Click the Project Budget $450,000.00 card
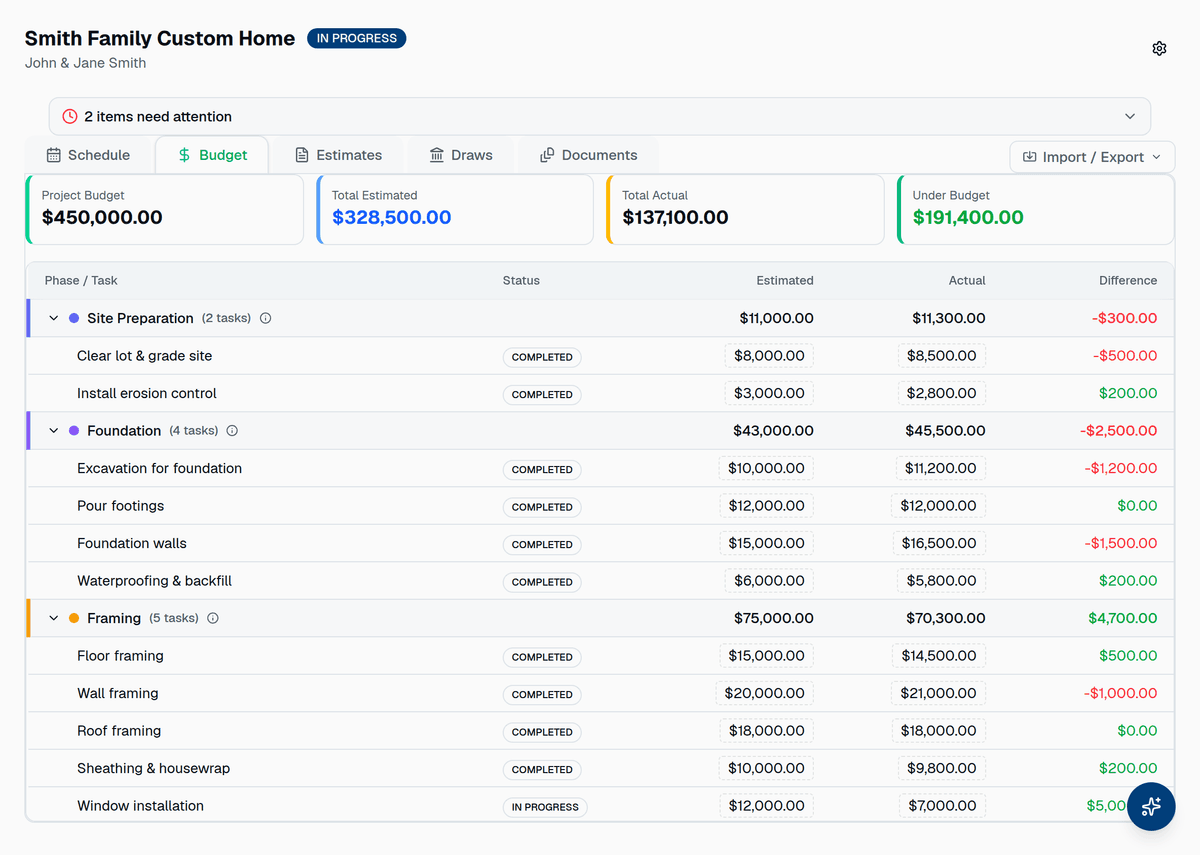1200x855 pixels. pyautogui.click(x=164, y=210)
